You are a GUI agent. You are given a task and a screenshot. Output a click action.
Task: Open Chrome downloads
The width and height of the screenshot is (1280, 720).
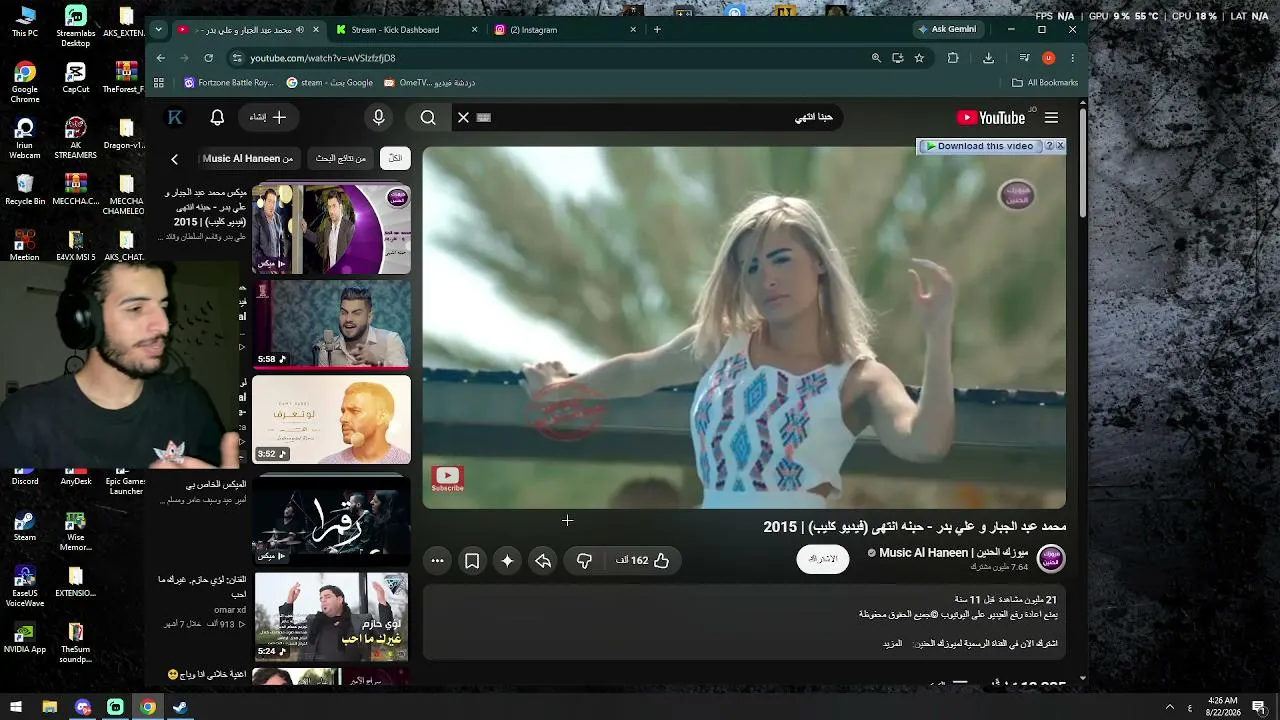(x=988, y=58)
